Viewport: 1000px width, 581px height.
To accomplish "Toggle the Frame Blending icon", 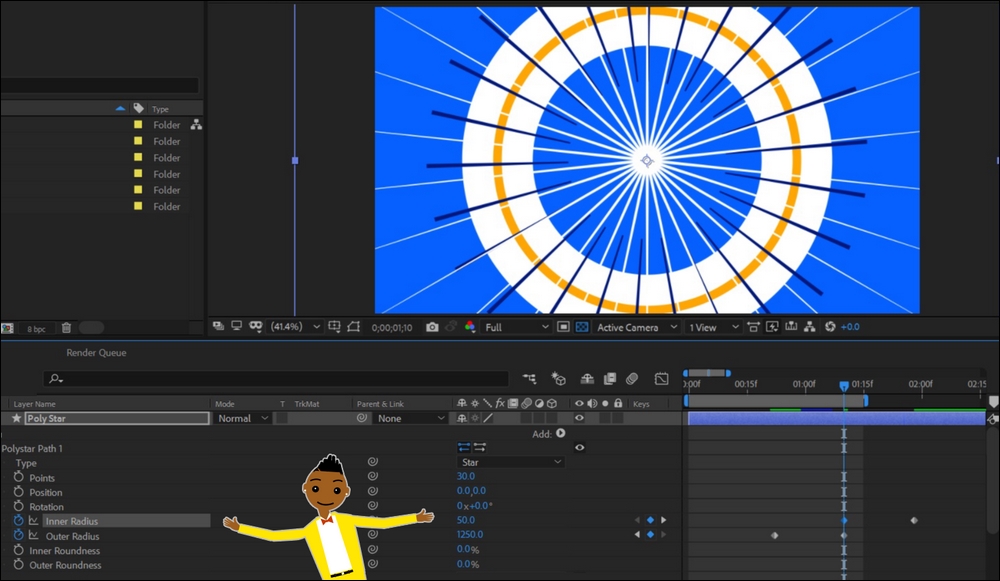I will click(x=610, y=379).
